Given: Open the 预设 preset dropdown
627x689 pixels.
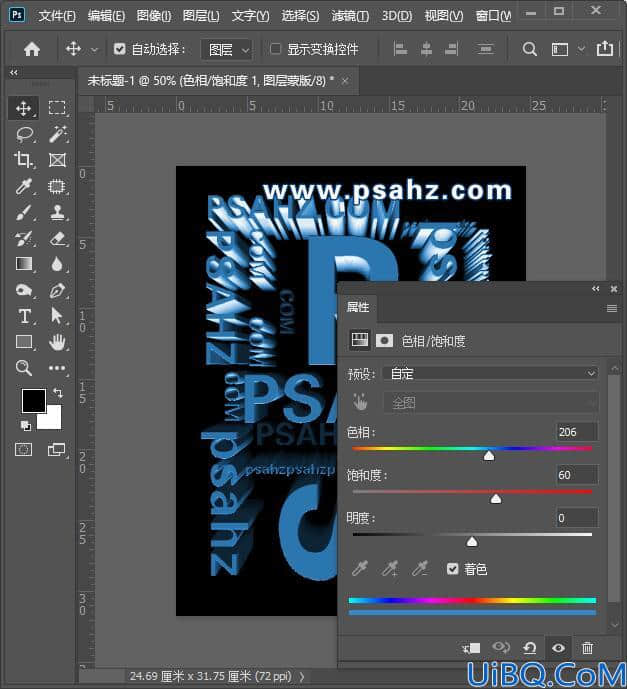Looking at the screenshot, I should (490, 374).
